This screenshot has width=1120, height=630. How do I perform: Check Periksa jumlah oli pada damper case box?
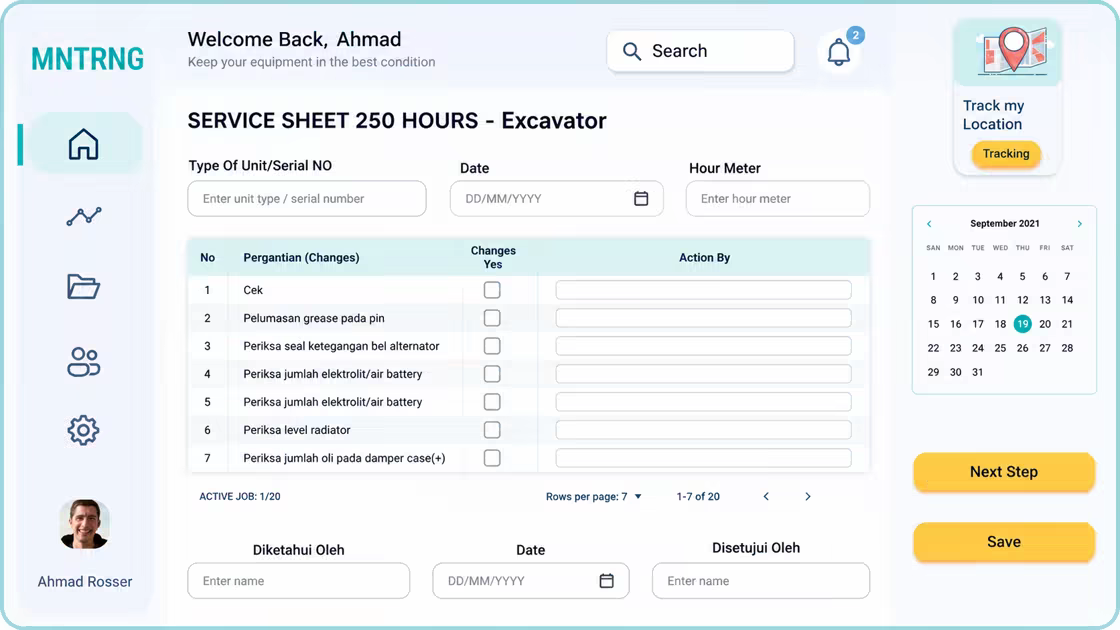point(492,458)
